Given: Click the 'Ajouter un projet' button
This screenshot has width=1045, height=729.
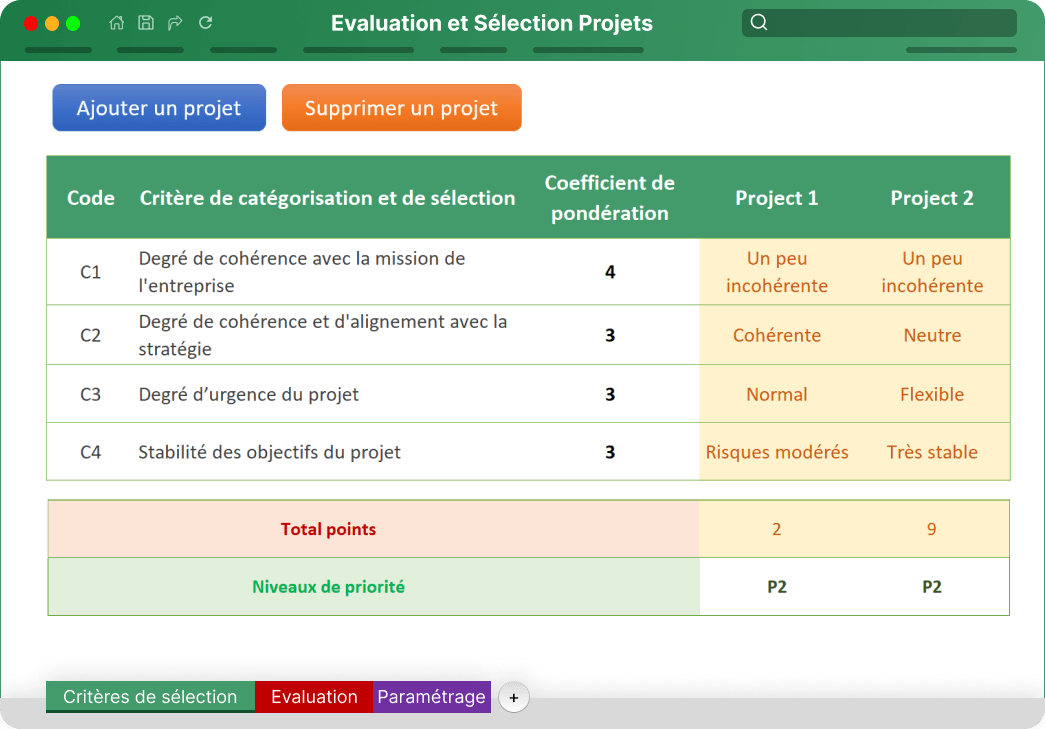Looking at the screenshot, I should (158, 107).
